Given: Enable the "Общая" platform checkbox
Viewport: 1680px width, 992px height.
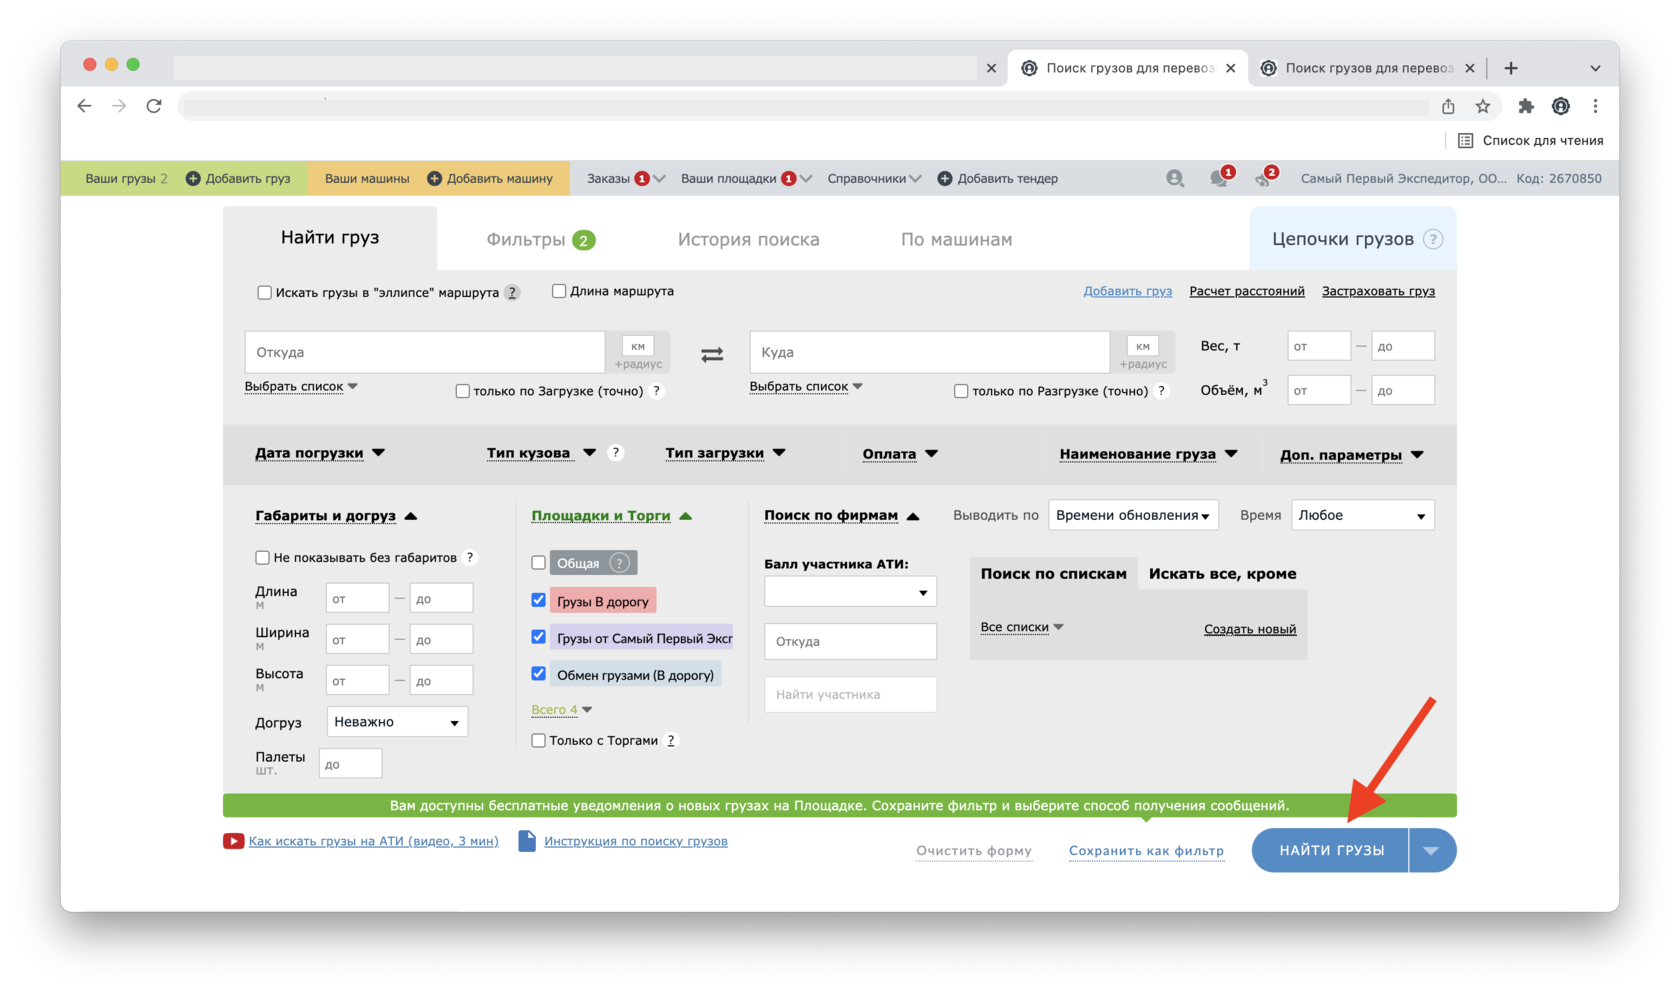Looking at the screenshot, I should click(538, 563).
